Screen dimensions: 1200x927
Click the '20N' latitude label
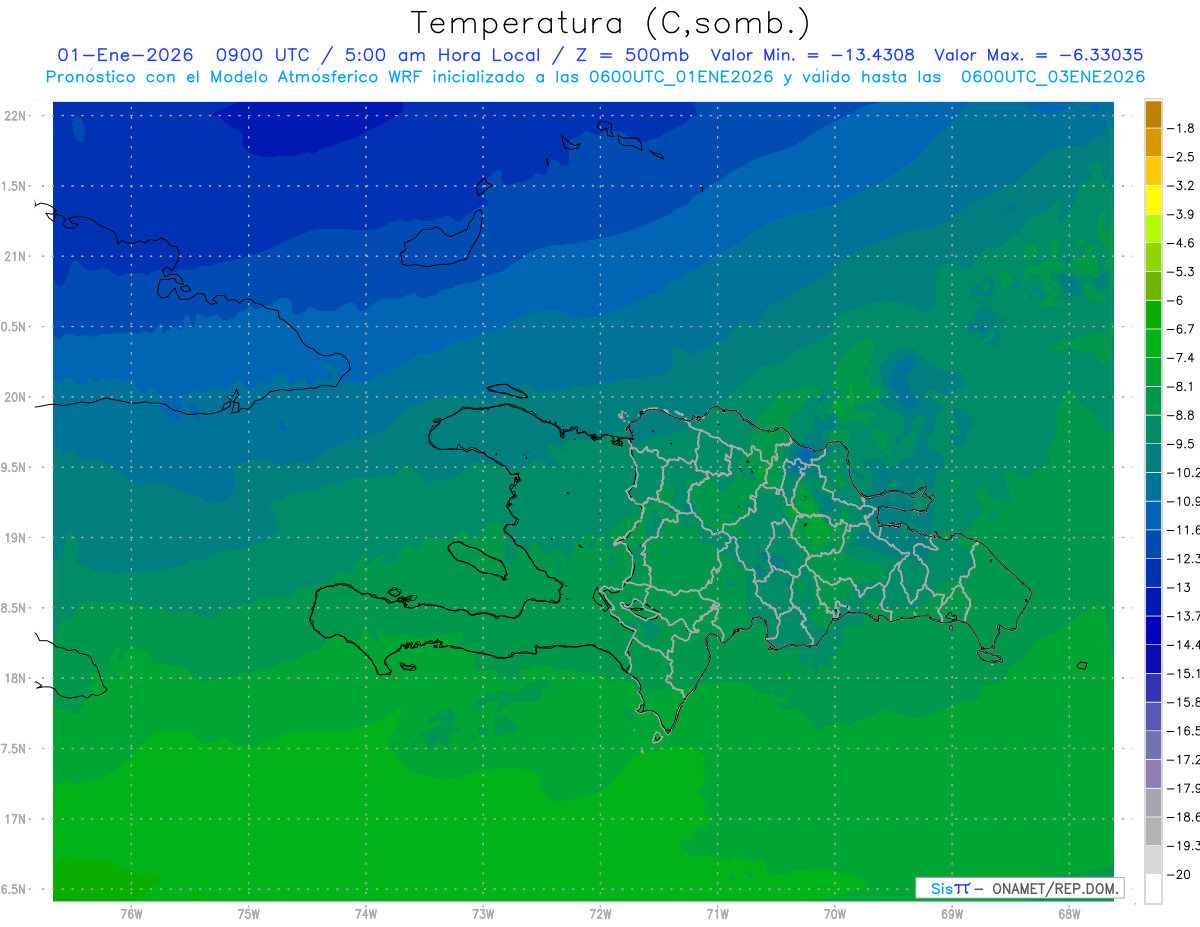[x=15, y=397]
